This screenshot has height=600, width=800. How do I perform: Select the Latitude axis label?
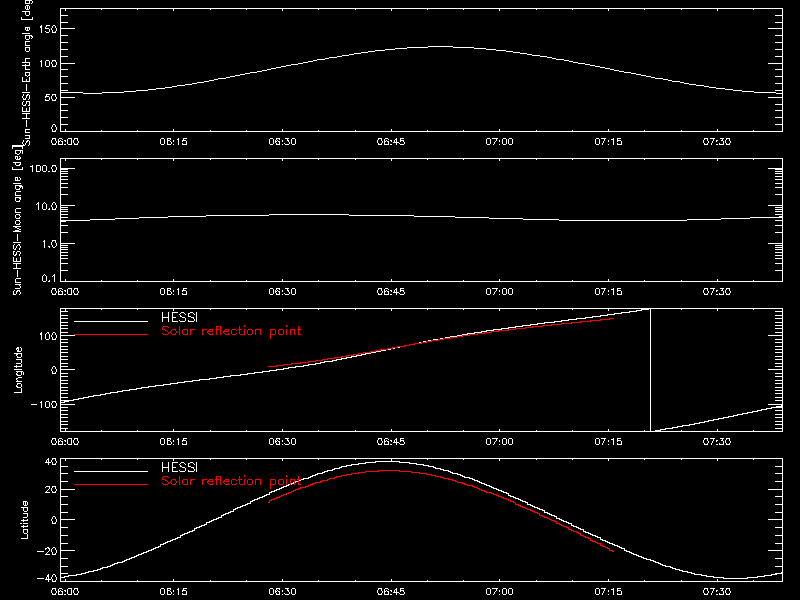pyautogui.click(x=24, y=520)
